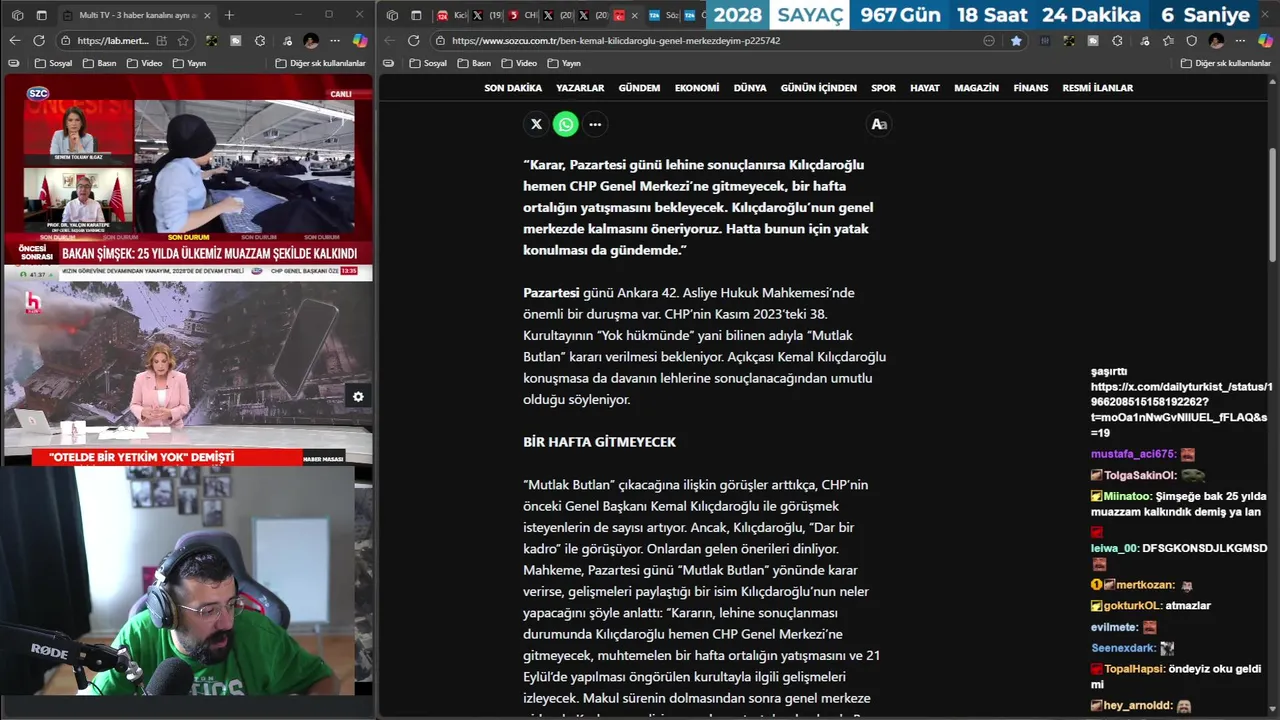The image size is (1280, 720).
Task: Expand Diğer sık kullanılanlar in Sözcü window
Action: [1225, 63]
